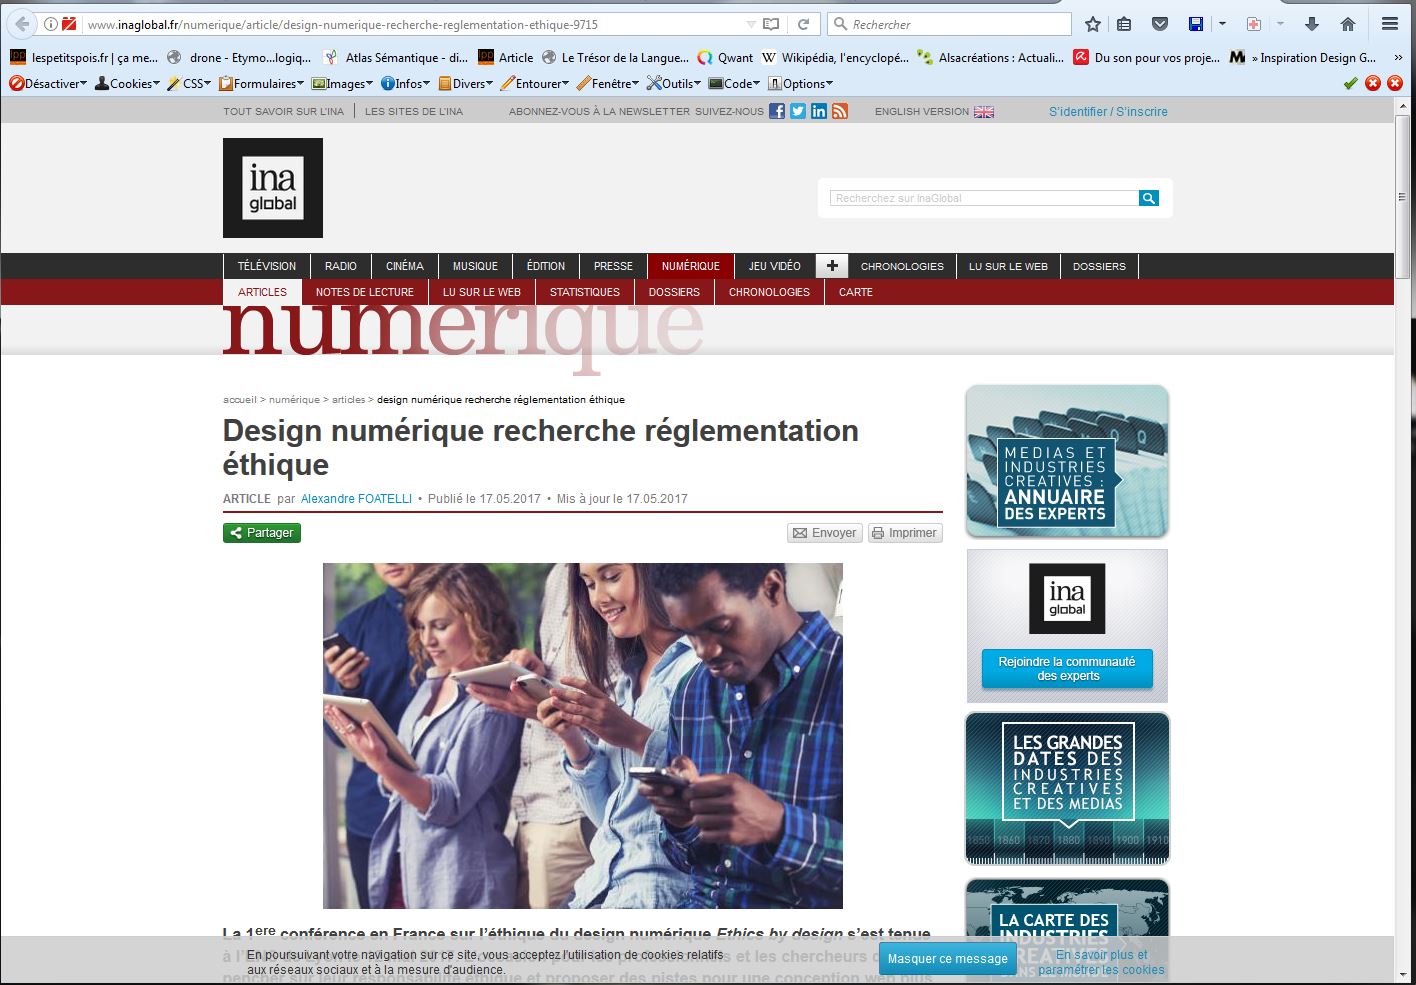The height and width of the screenshot is (985, 1416).
Task: Open the Annuaire des experts banner
Action: pos(1067,461)
